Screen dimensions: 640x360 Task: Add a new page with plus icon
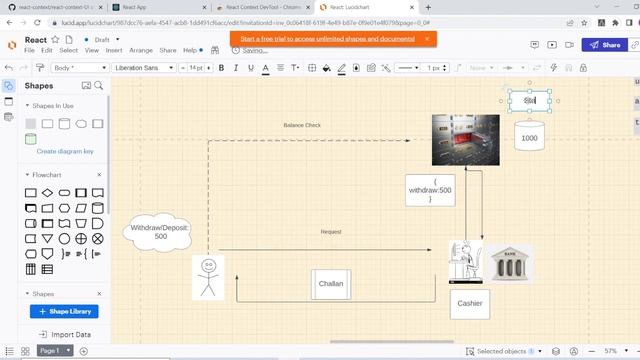click(x=84, y=351)
